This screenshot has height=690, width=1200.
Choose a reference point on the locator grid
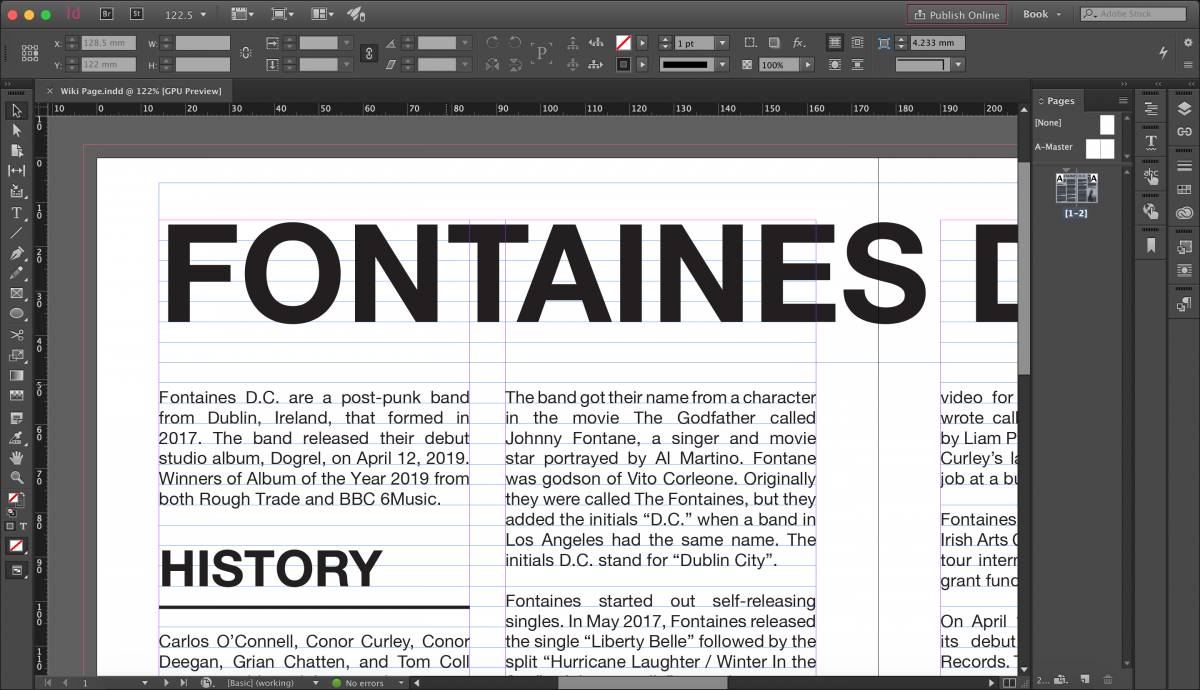click(x=30, y=53)
